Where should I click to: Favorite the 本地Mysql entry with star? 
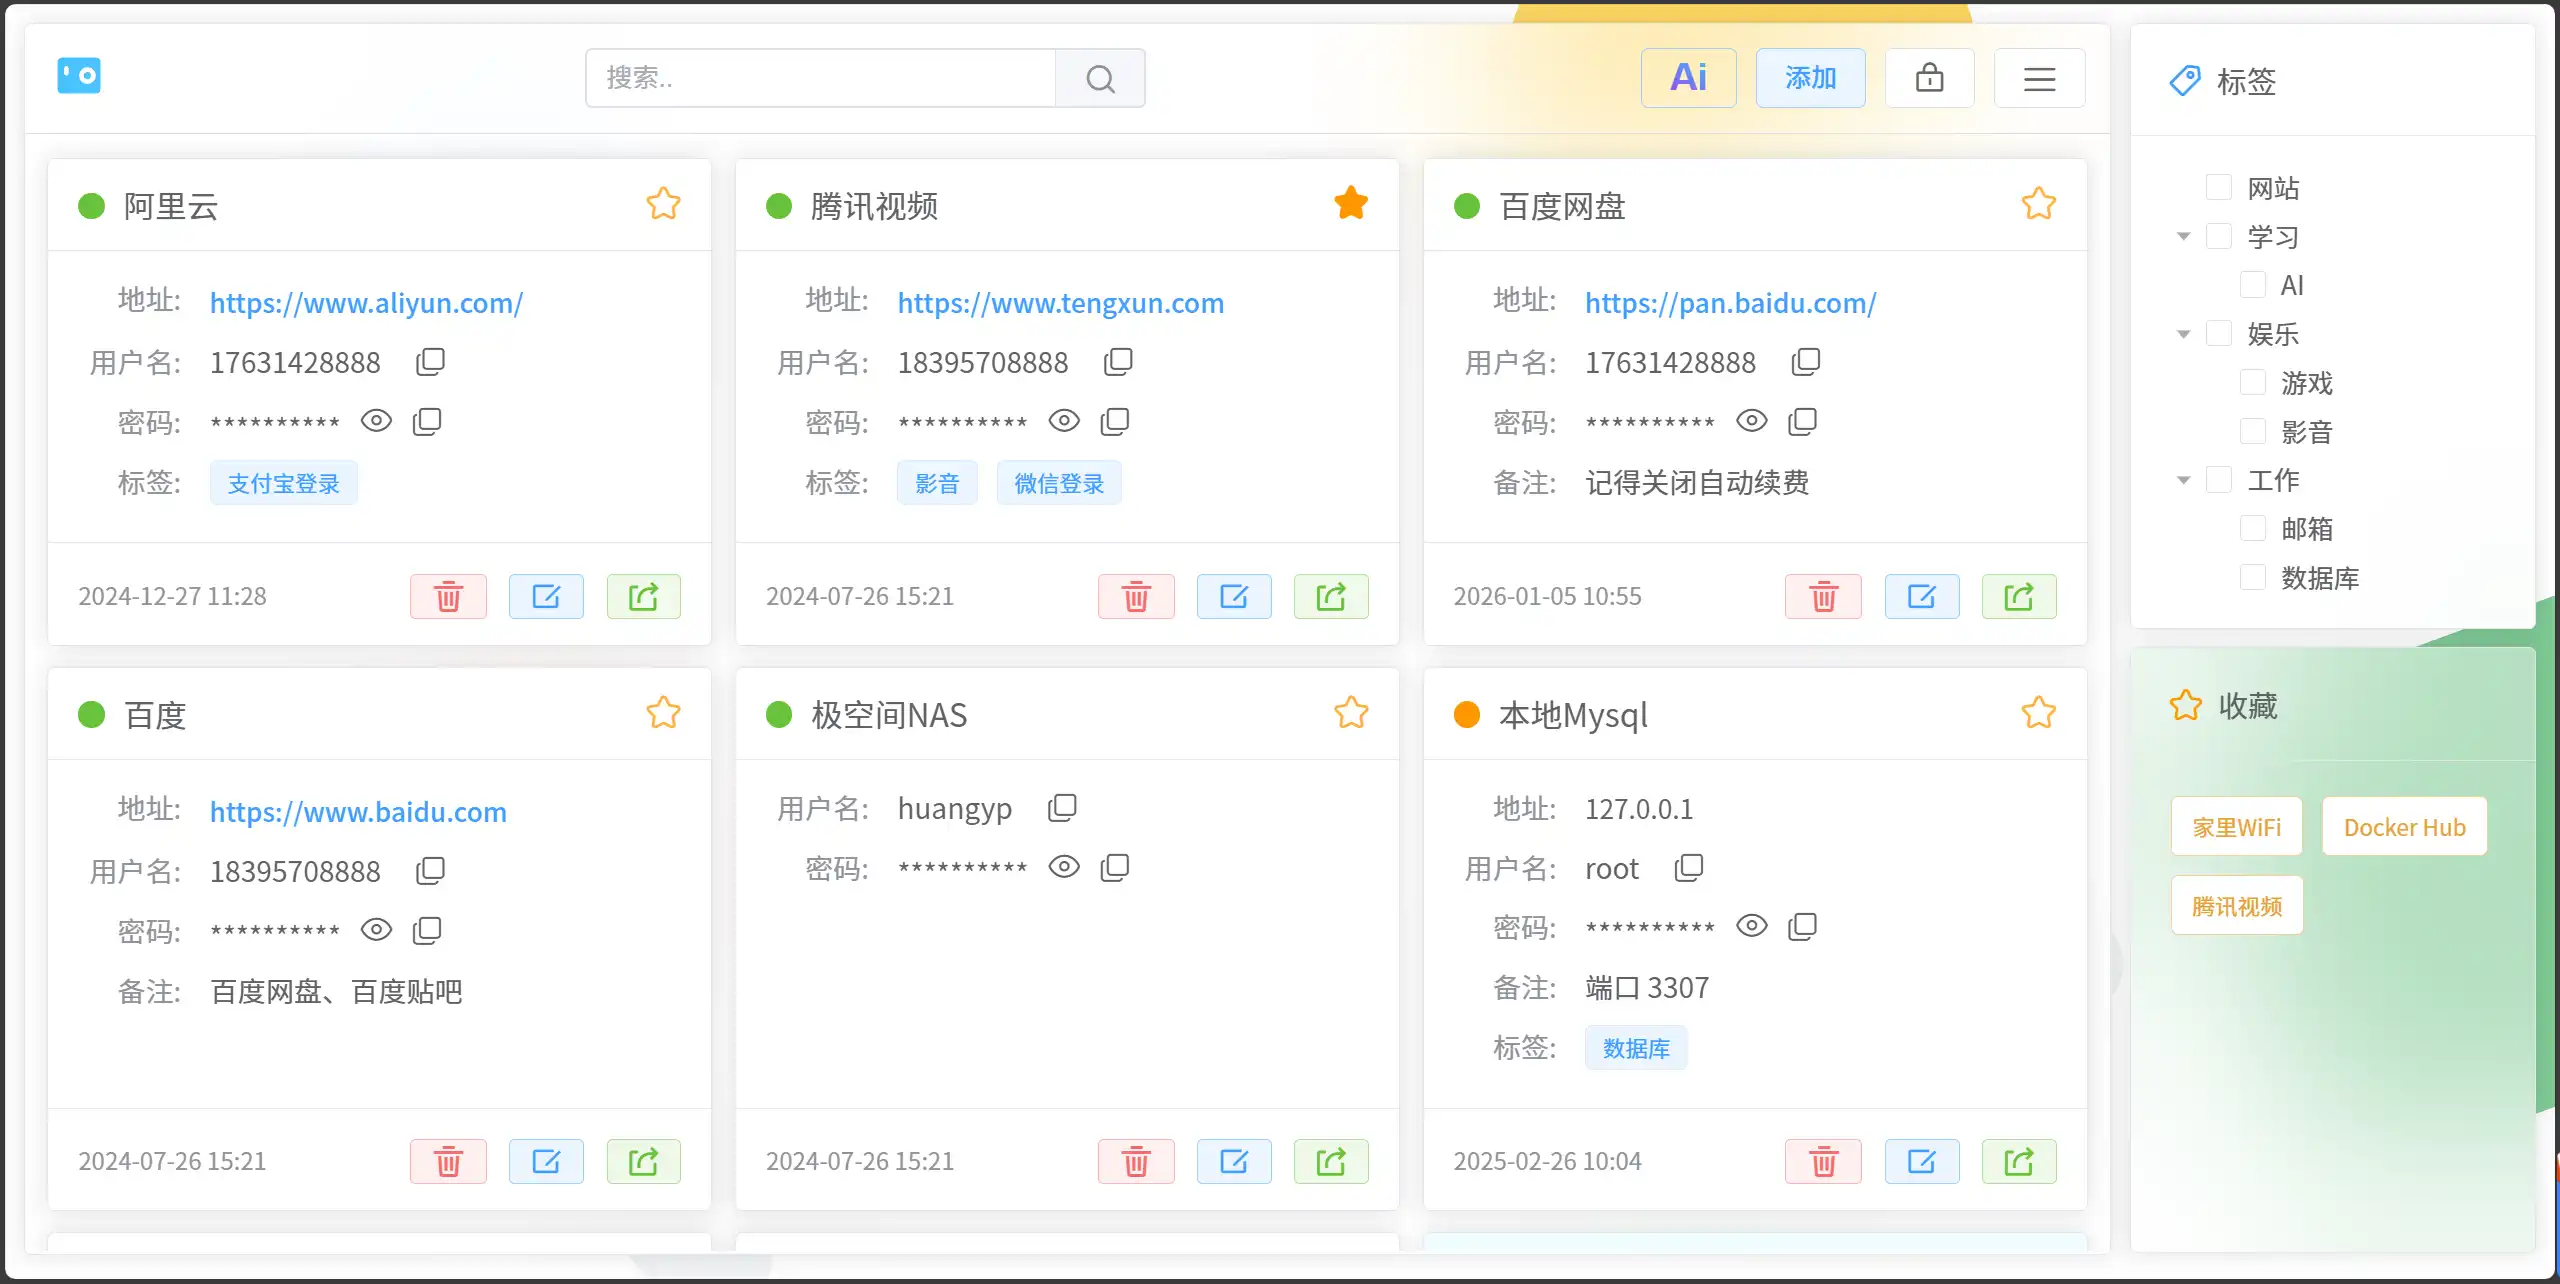[x=2038, y=713]
